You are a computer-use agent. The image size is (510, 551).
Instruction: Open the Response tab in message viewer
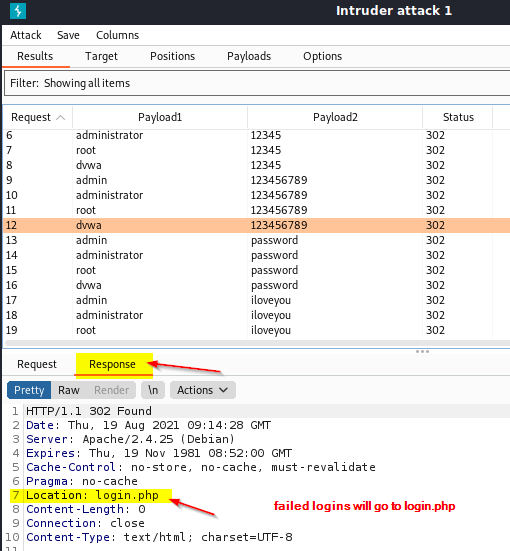pos(112,364)
